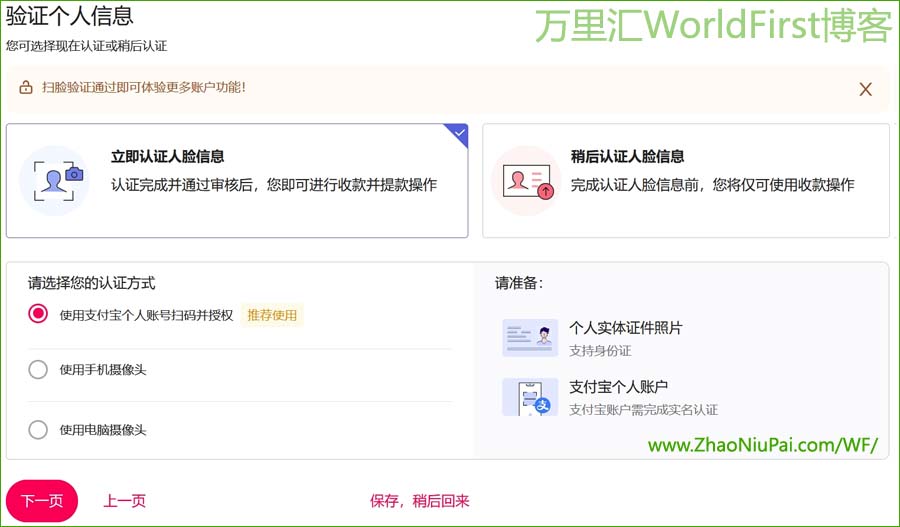900x527 pixels.
Task: Click 支持身份证 text
Action: (600, 351)
